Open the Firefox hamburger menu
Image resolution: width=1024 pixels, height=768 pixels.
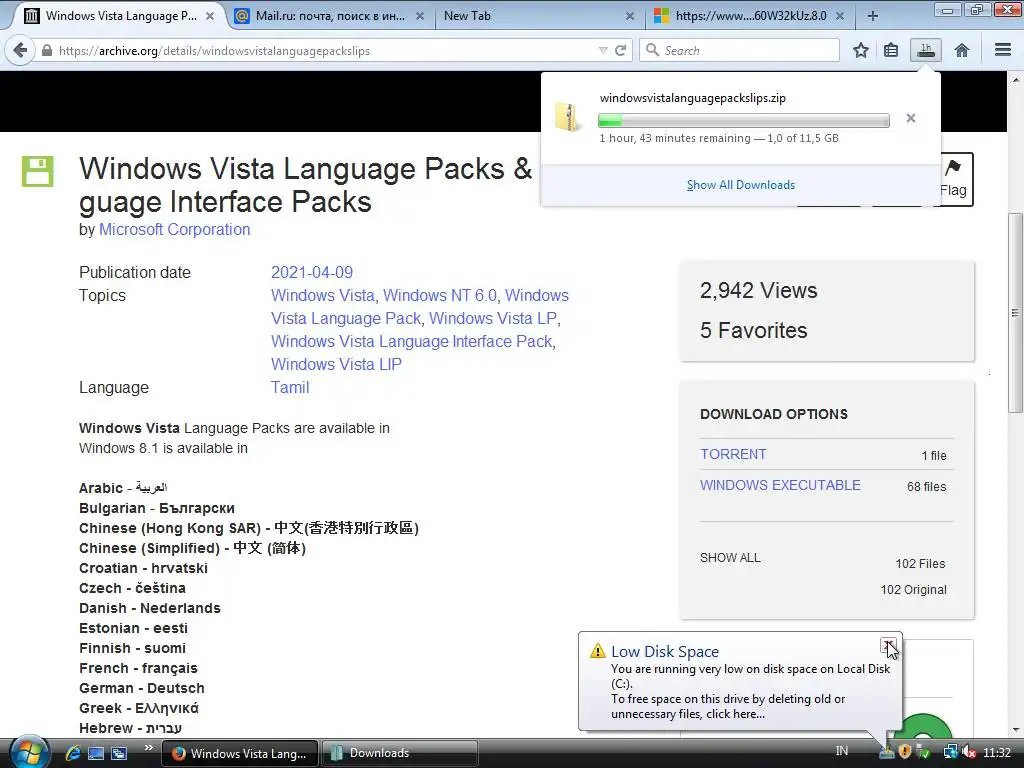[1002, 50]
